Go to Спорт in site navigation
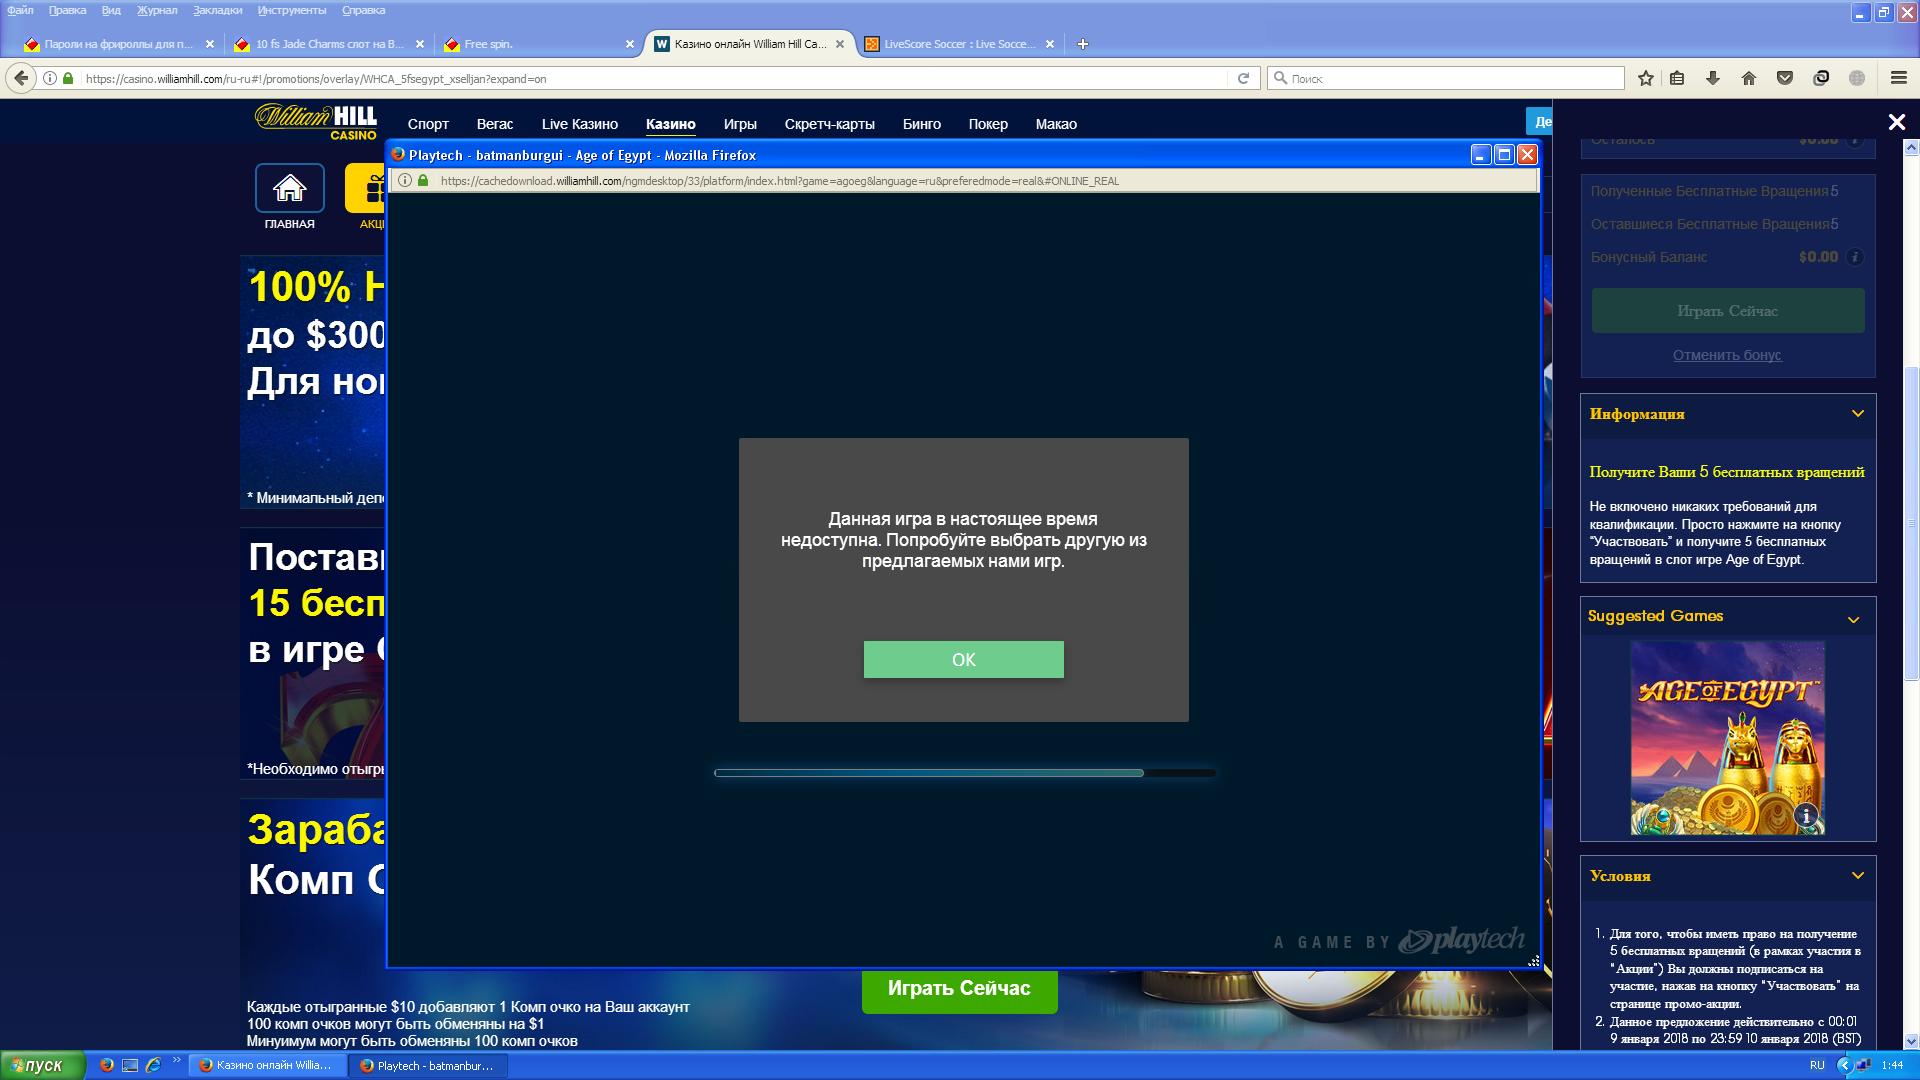Viewport: 1920px width, 1080px height. (x=428, y=124)
